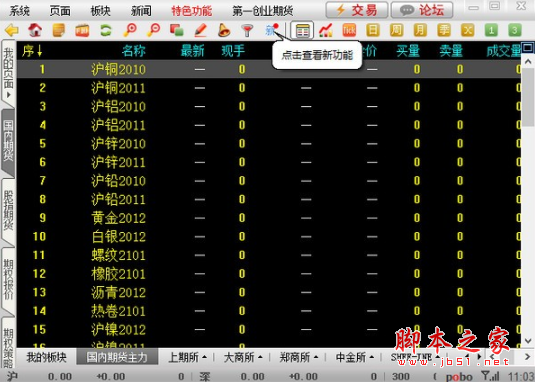535x382 pixels.
Task: Click the vertical scrollbar down arrow
Action: (x=528, y=340)
